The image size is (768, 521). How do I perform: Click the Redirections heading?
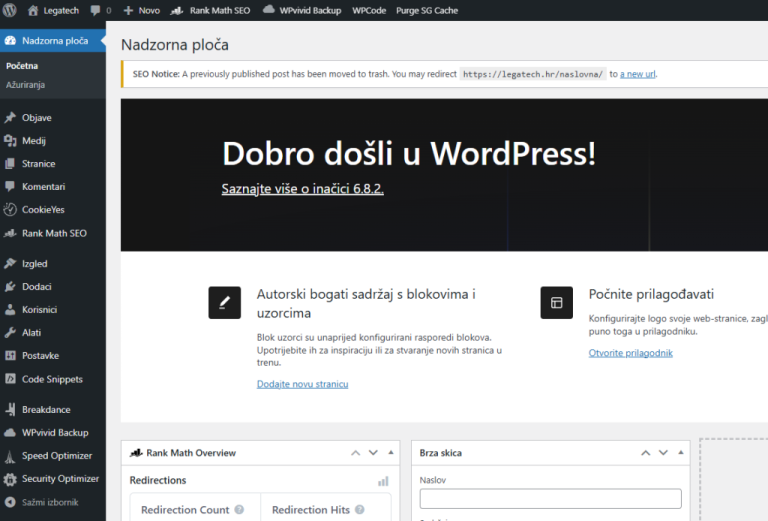(x=158, y=480)
